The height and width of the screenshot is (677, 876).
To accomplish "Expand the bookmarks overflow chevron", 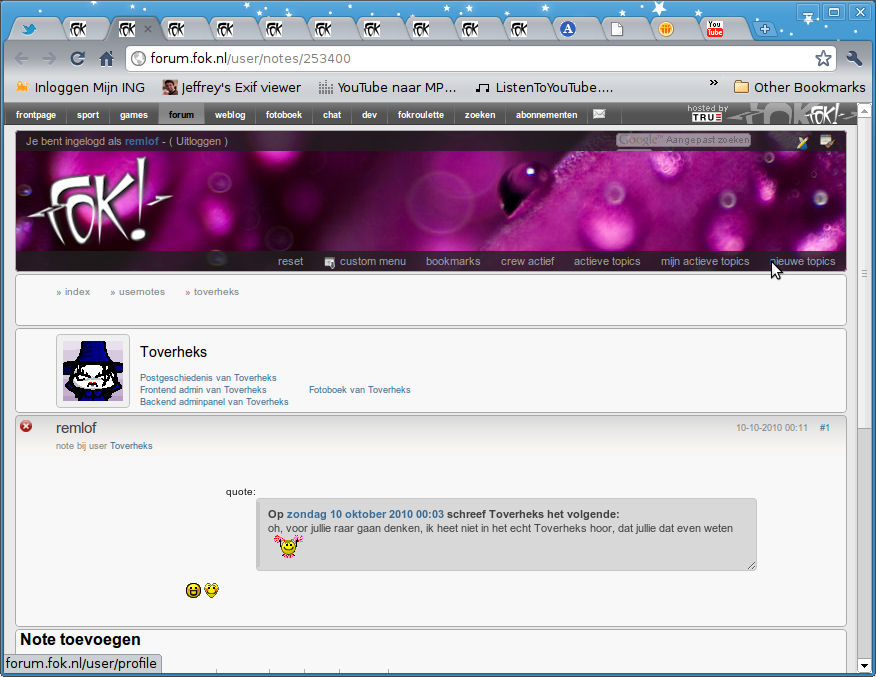I will [x=714, y=84].
